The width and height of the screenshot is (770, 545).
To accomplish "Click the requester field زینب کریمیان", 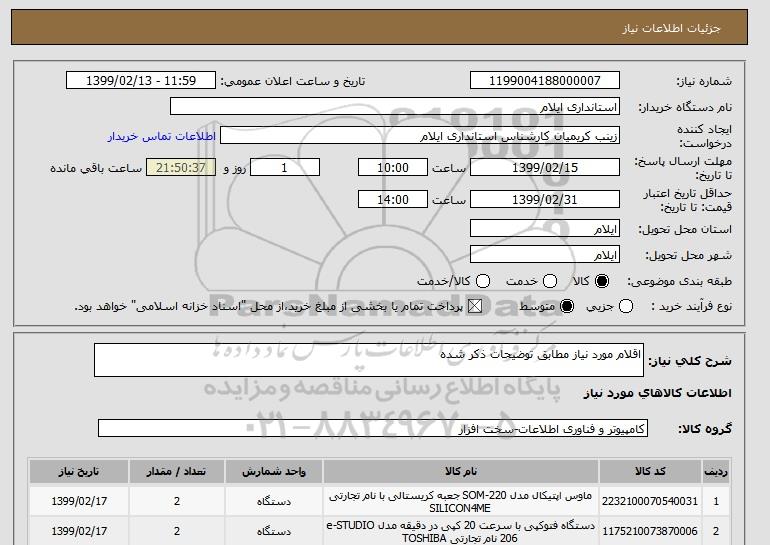I will [x=420, y=136].
